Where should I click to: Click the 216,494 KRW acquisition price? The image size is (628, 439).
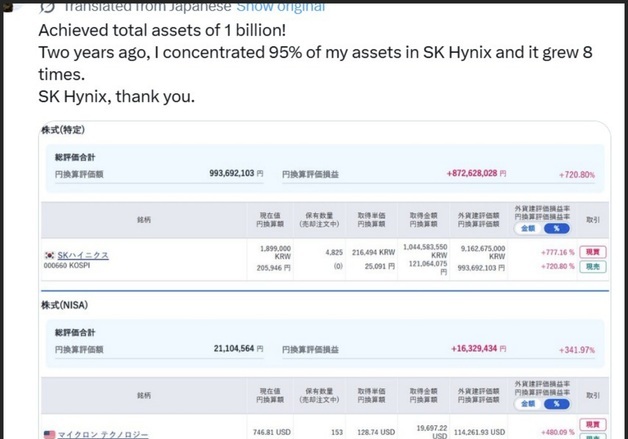point(373,252)
